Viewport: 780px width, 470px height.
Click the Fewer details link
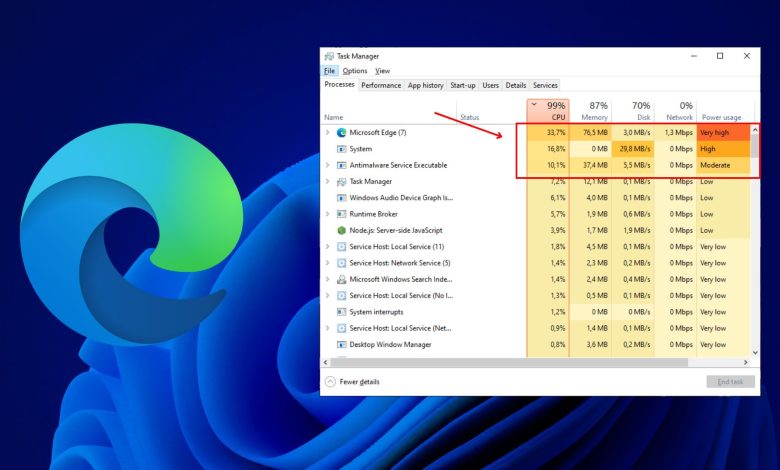point(359,382)
